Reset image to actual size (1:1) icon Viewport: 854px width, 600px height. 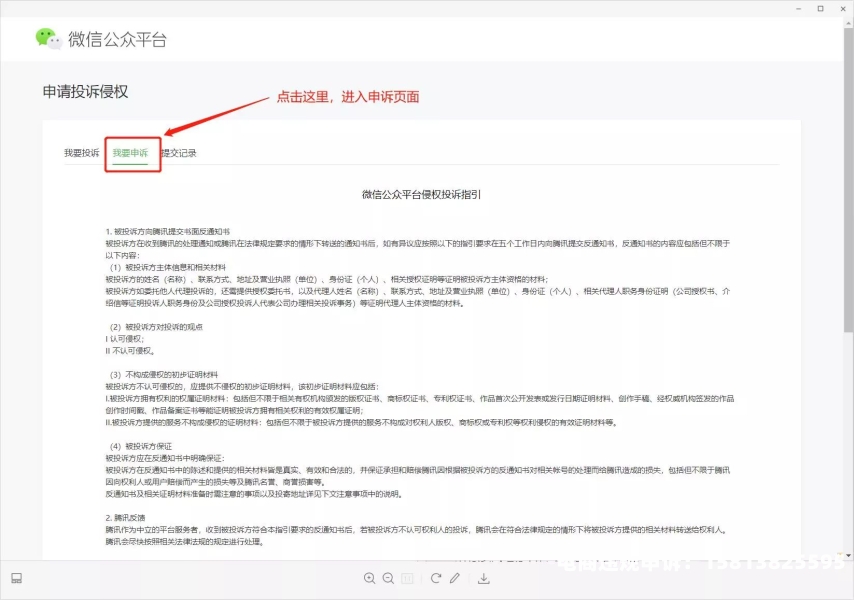407,578
